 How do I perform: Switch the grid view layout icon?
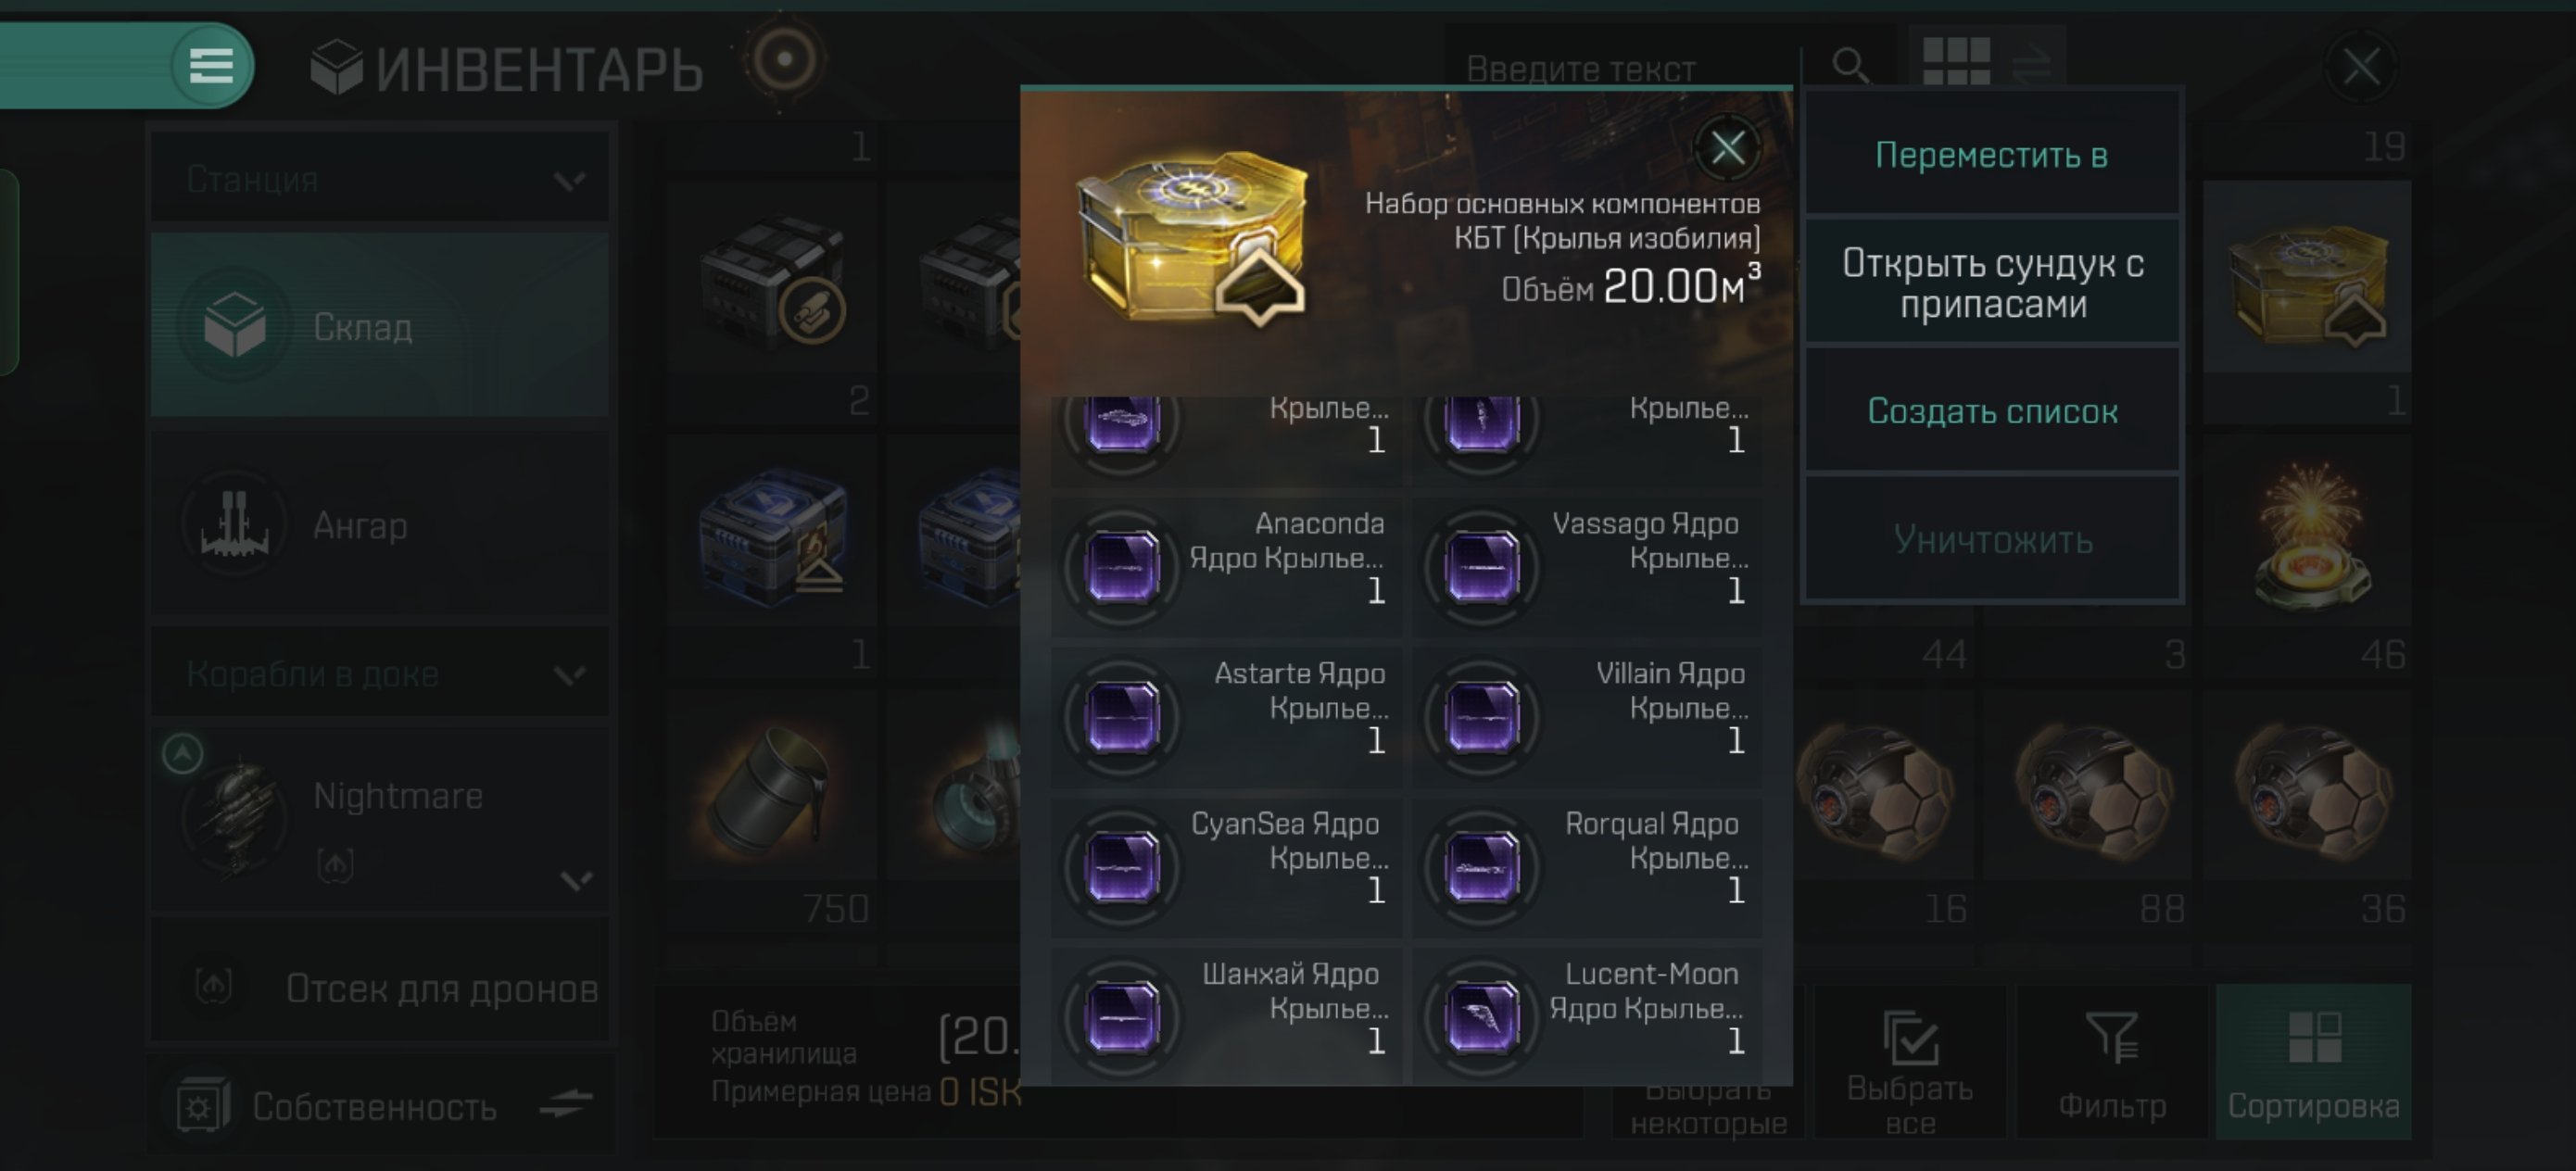click(x=1957, y=63)
